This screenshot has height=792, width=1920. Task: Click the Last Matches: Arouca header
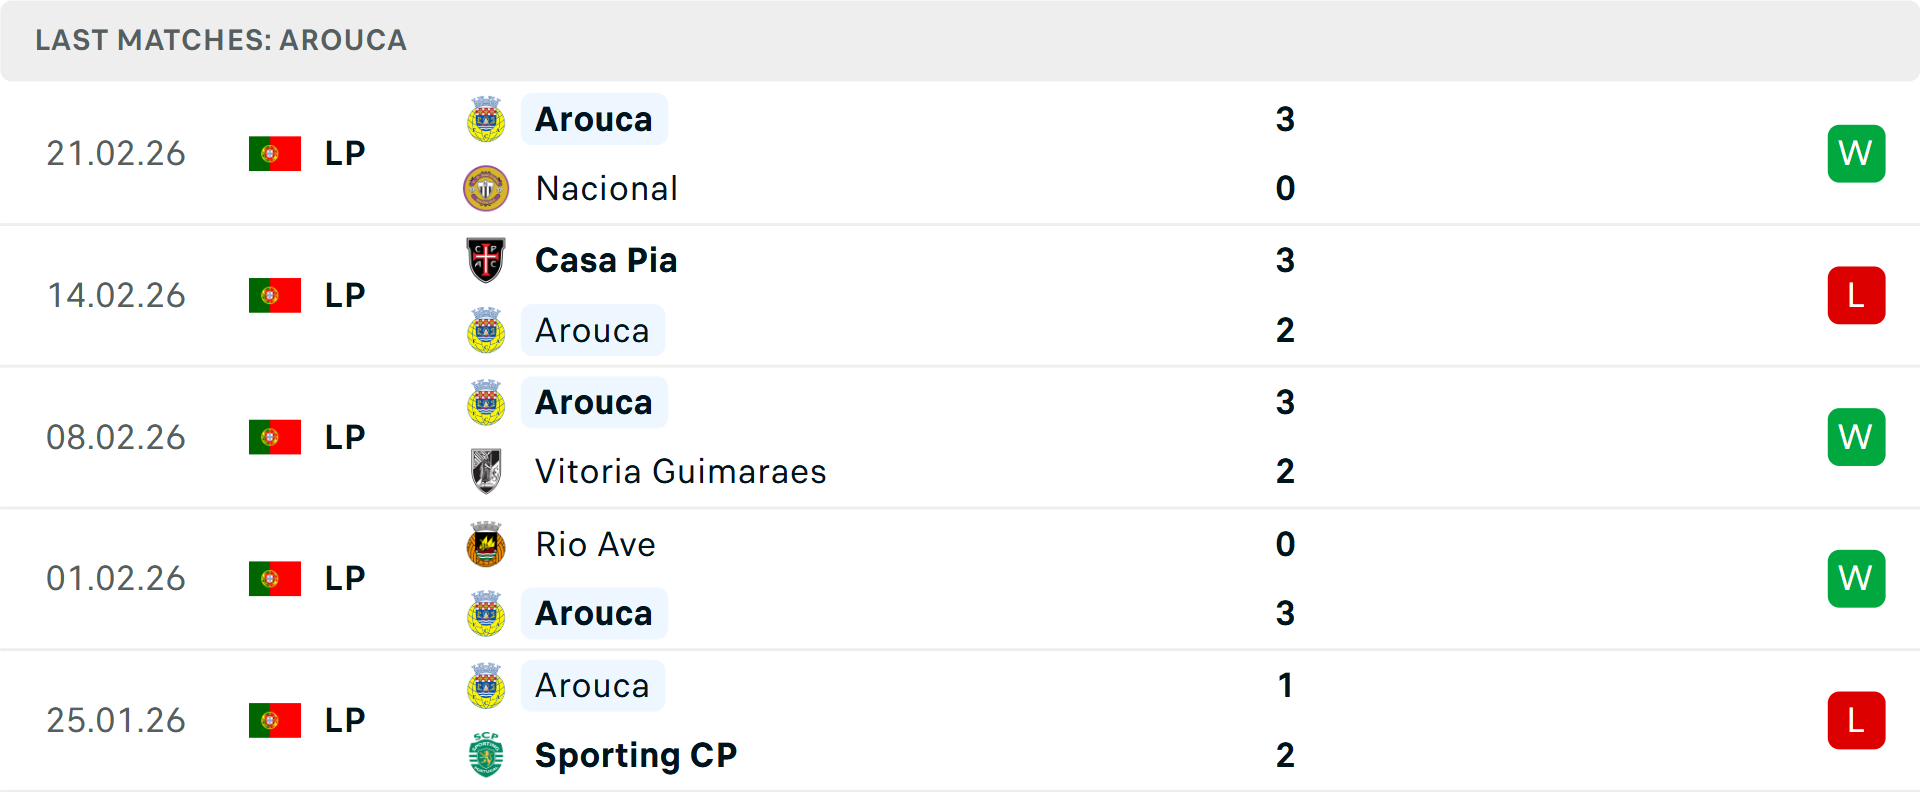coord(221,40)
